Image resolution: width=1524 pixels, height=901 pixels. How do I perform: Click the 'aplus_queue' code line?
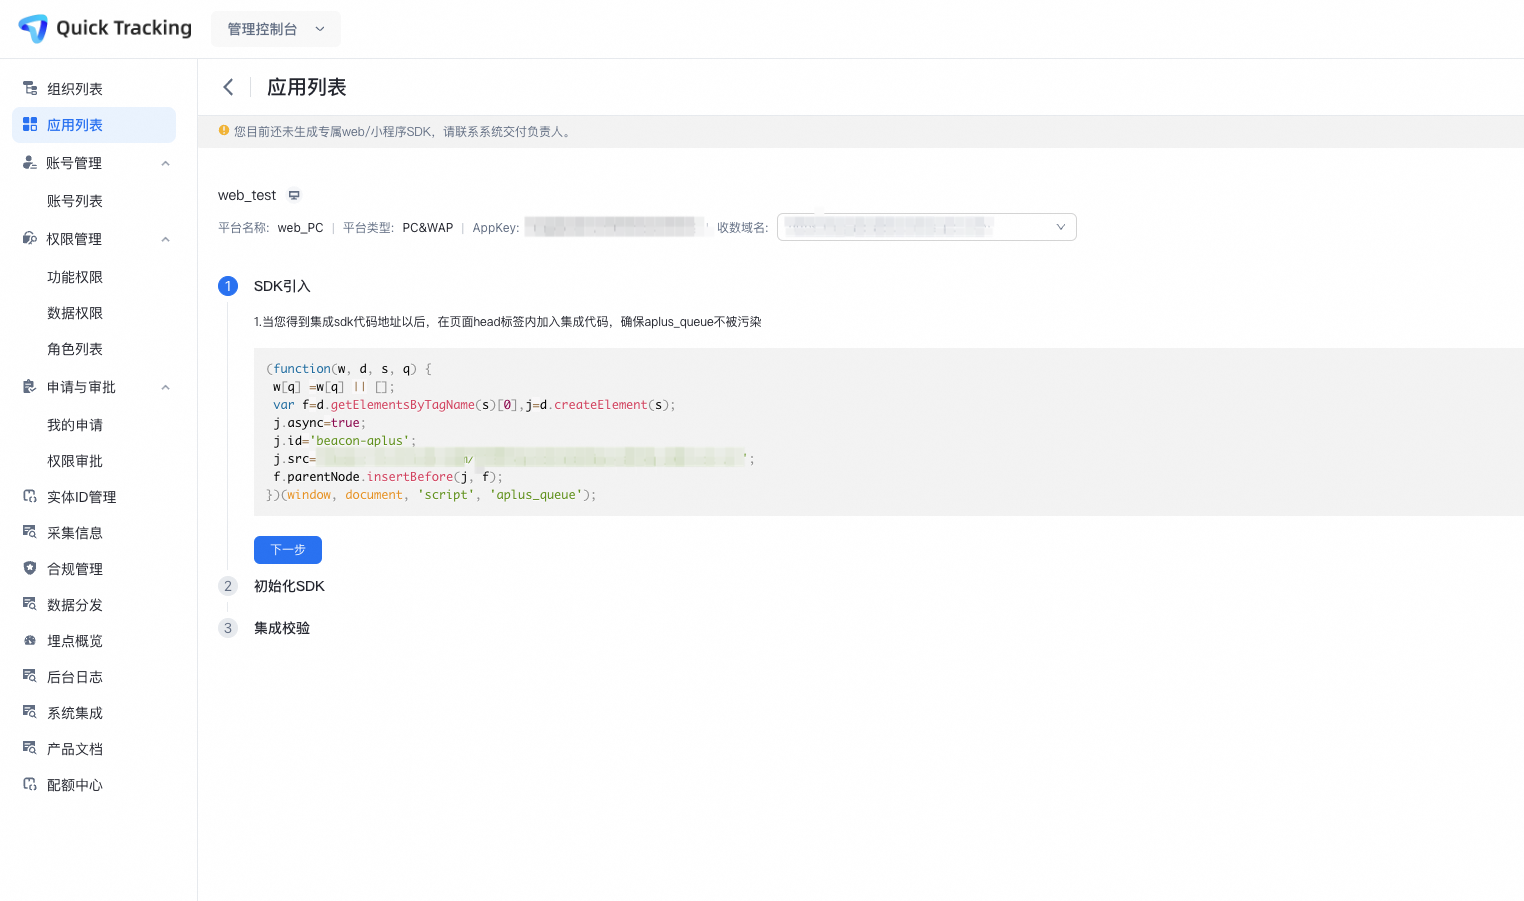click(431, 495)
